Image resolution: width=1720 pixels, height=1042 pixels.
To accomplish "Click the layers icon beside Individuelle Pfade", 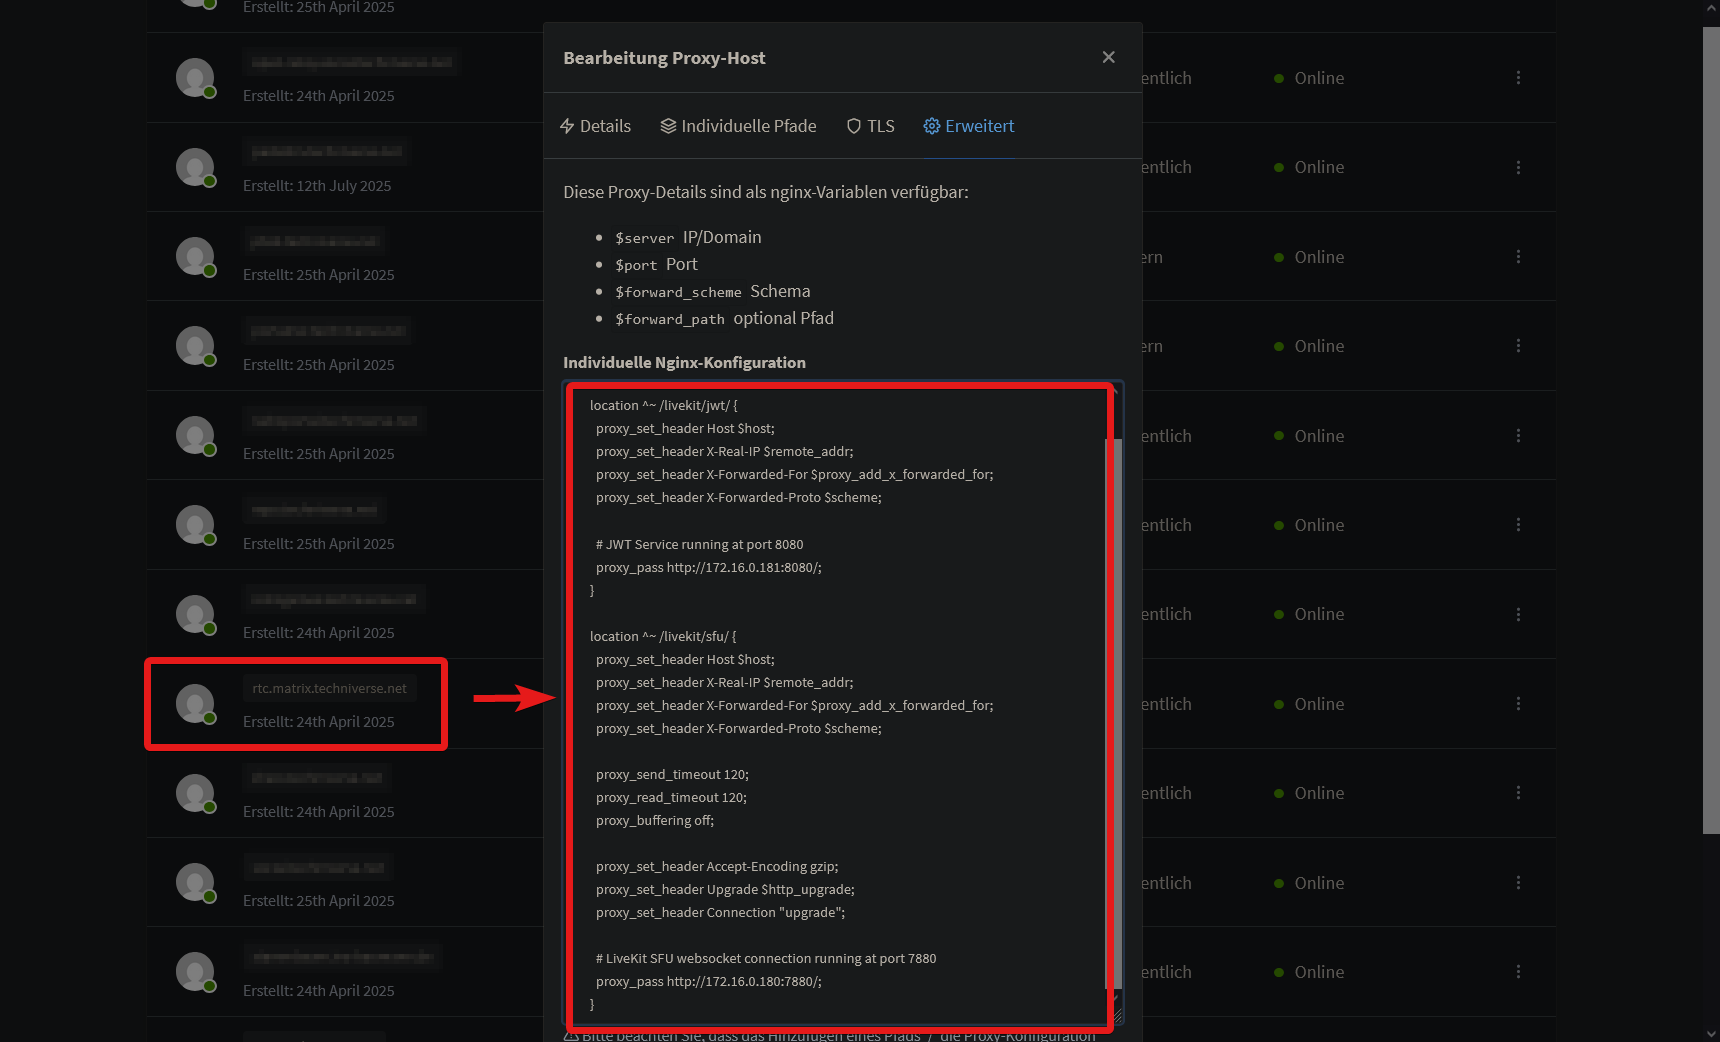I will pos(668,126).
